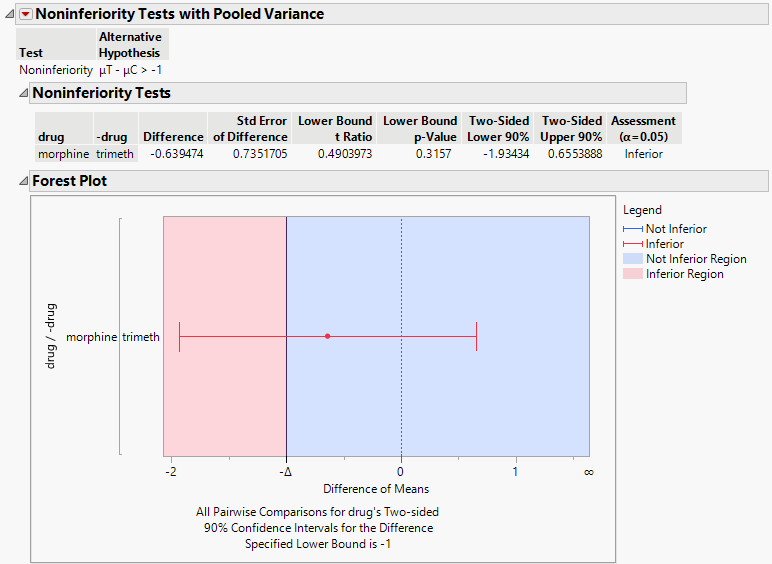Click the Not Inferior legend line marker
The width and height of the screenshot is (772, 564).
633,229
